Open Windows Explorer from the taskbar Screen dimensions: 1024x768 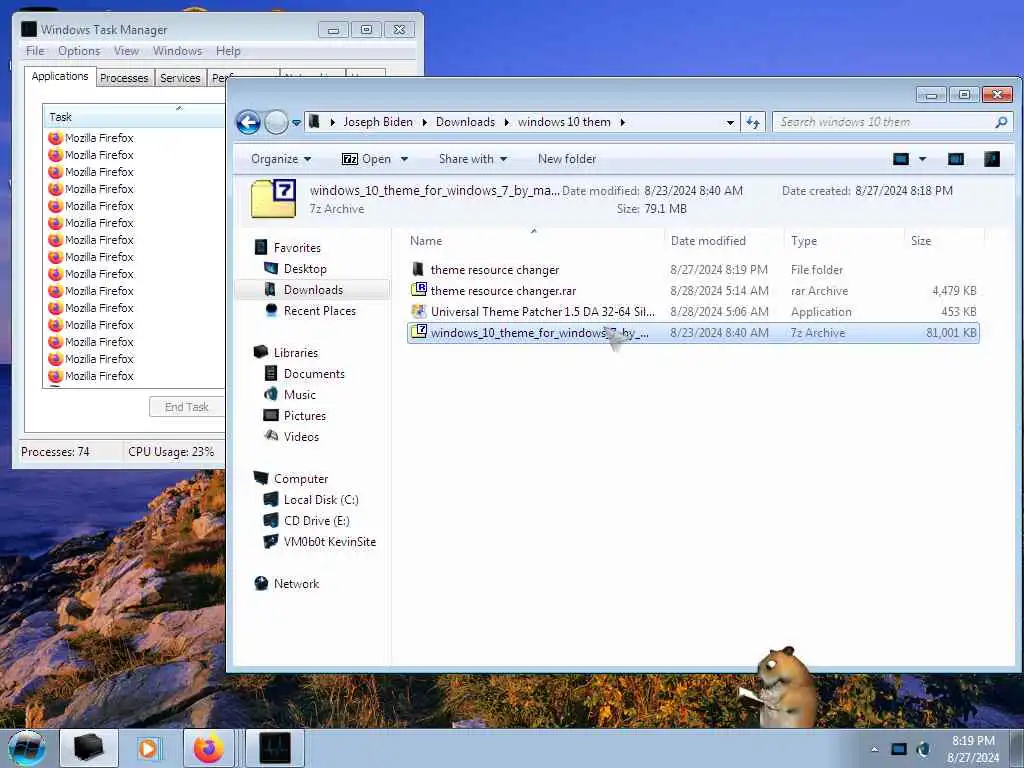pyautogui.click(x=88, y=748)
